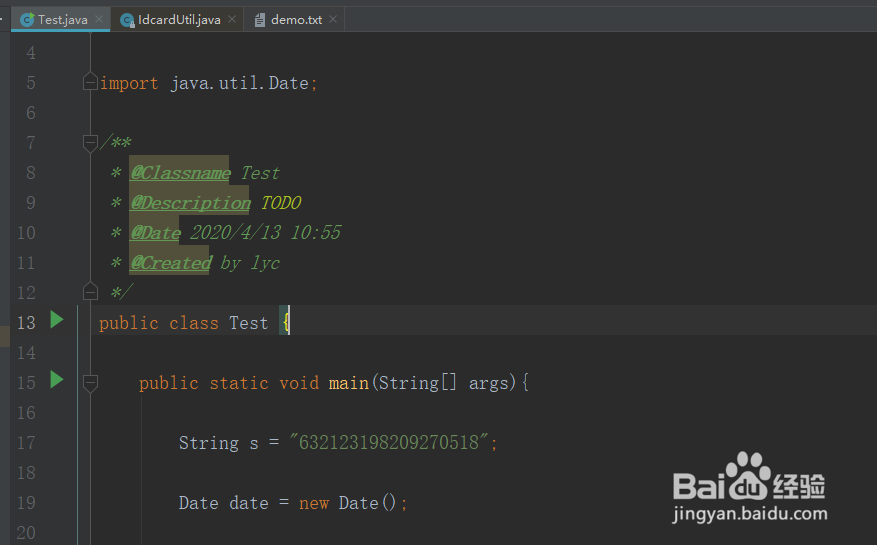The width and height of the screenshot is (877, 545).
Task: Close the demo.txt tab
Action: [x=333, y=19]
